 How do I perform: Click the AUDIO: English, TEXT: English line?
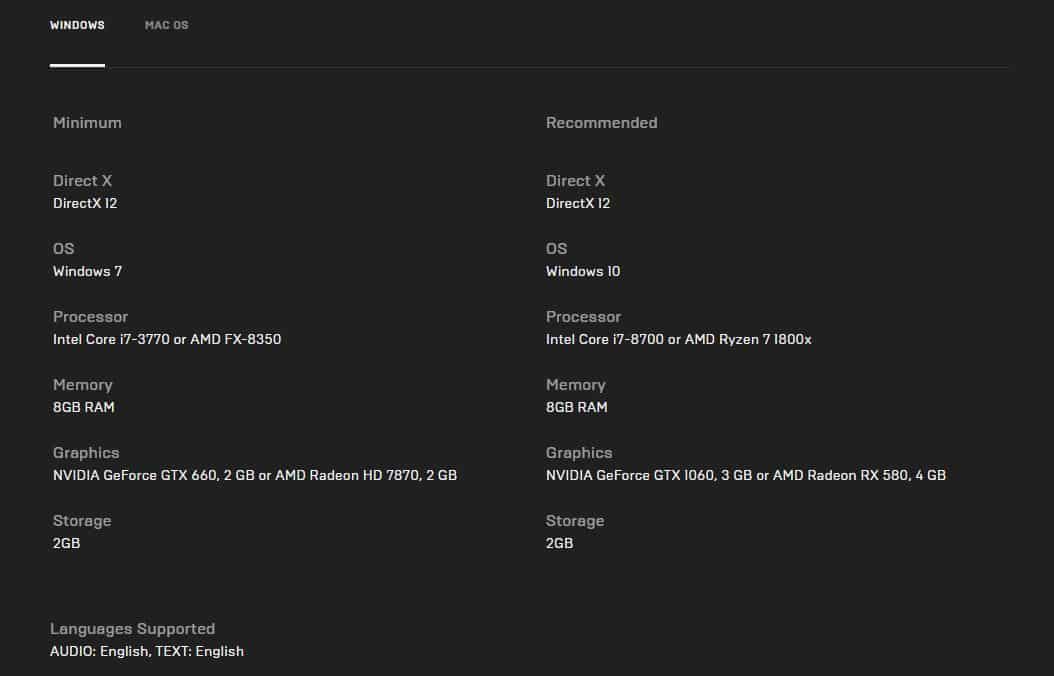[x=147, y=651]
